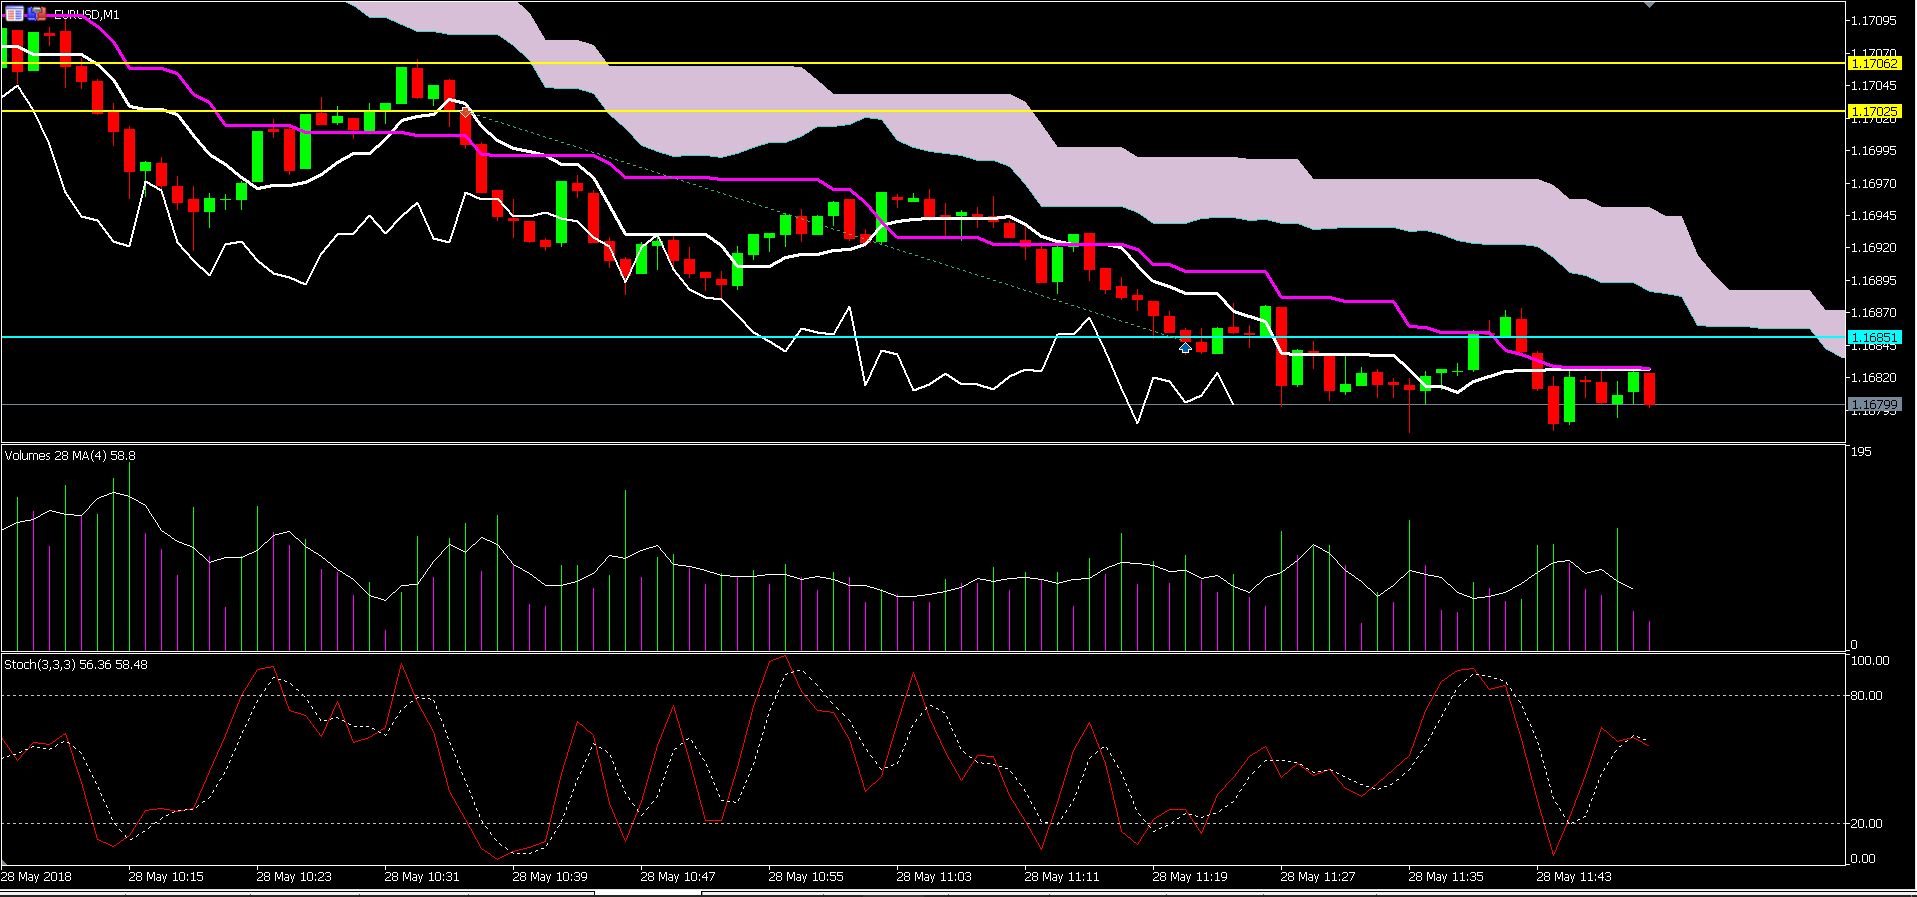1917x897 pixels.
Task: Click the 28 May 10:47 time label
Action: 678,877
